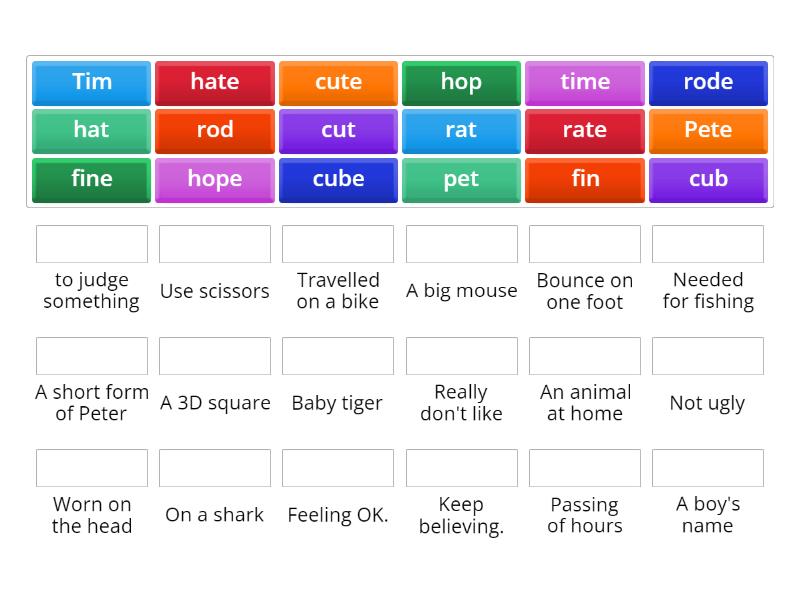800x600 pixels.
Task: Choose the 'rode' word tile
Action: [708, 82]
